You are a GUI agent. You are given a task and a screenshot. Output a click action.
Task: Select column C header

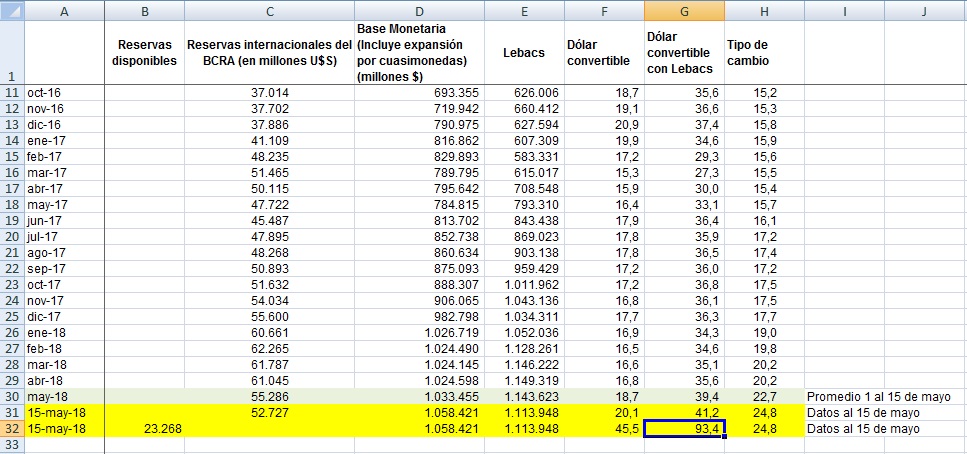pos(269,10)
